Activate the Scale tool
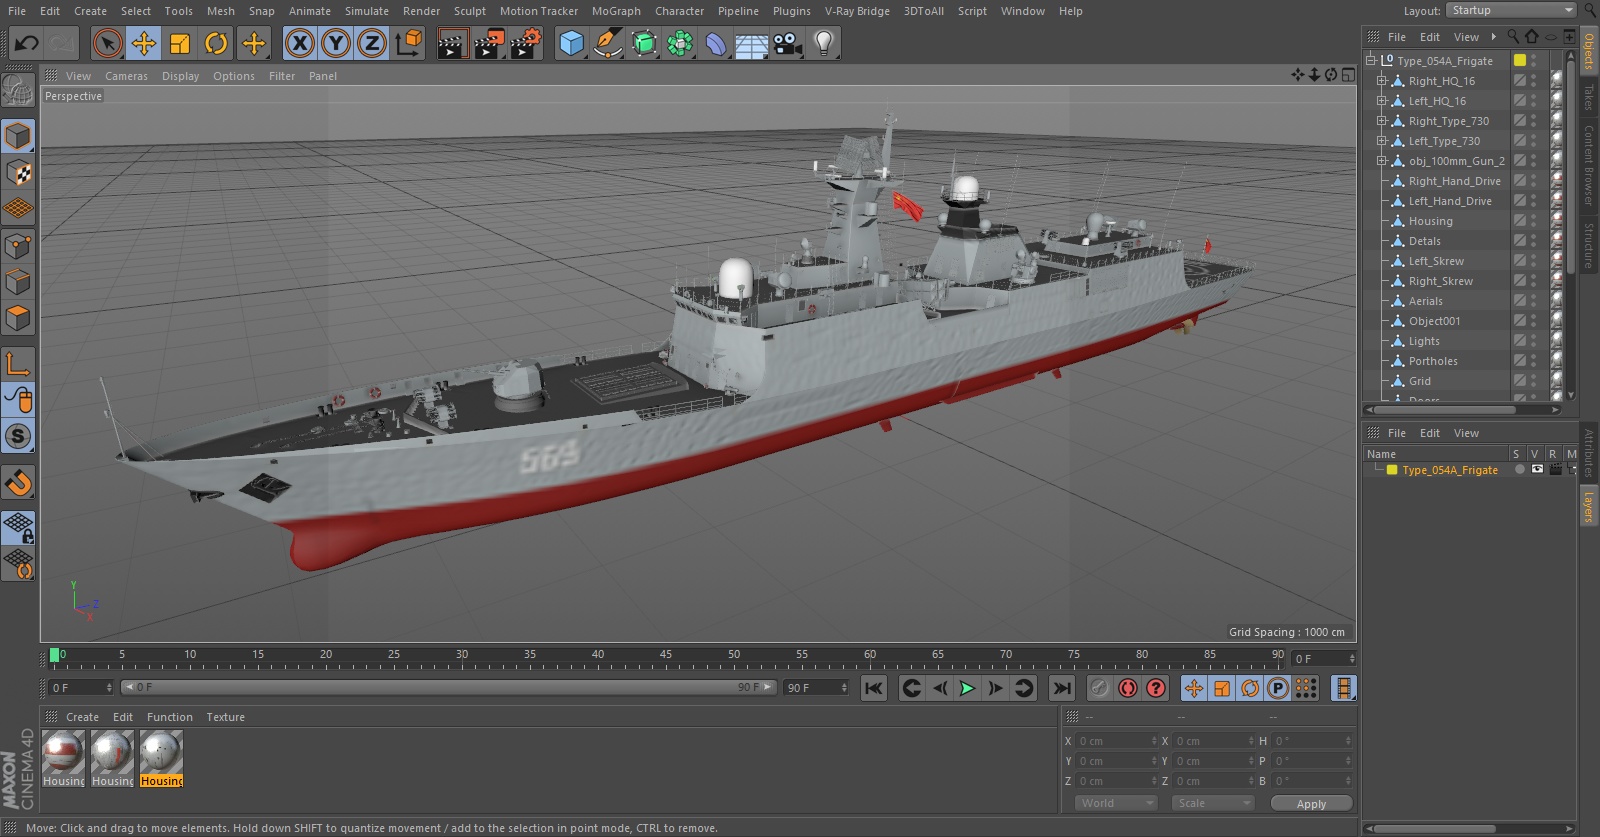The height and width of the screenshot is (837, 1600). [x=180, y=43]
